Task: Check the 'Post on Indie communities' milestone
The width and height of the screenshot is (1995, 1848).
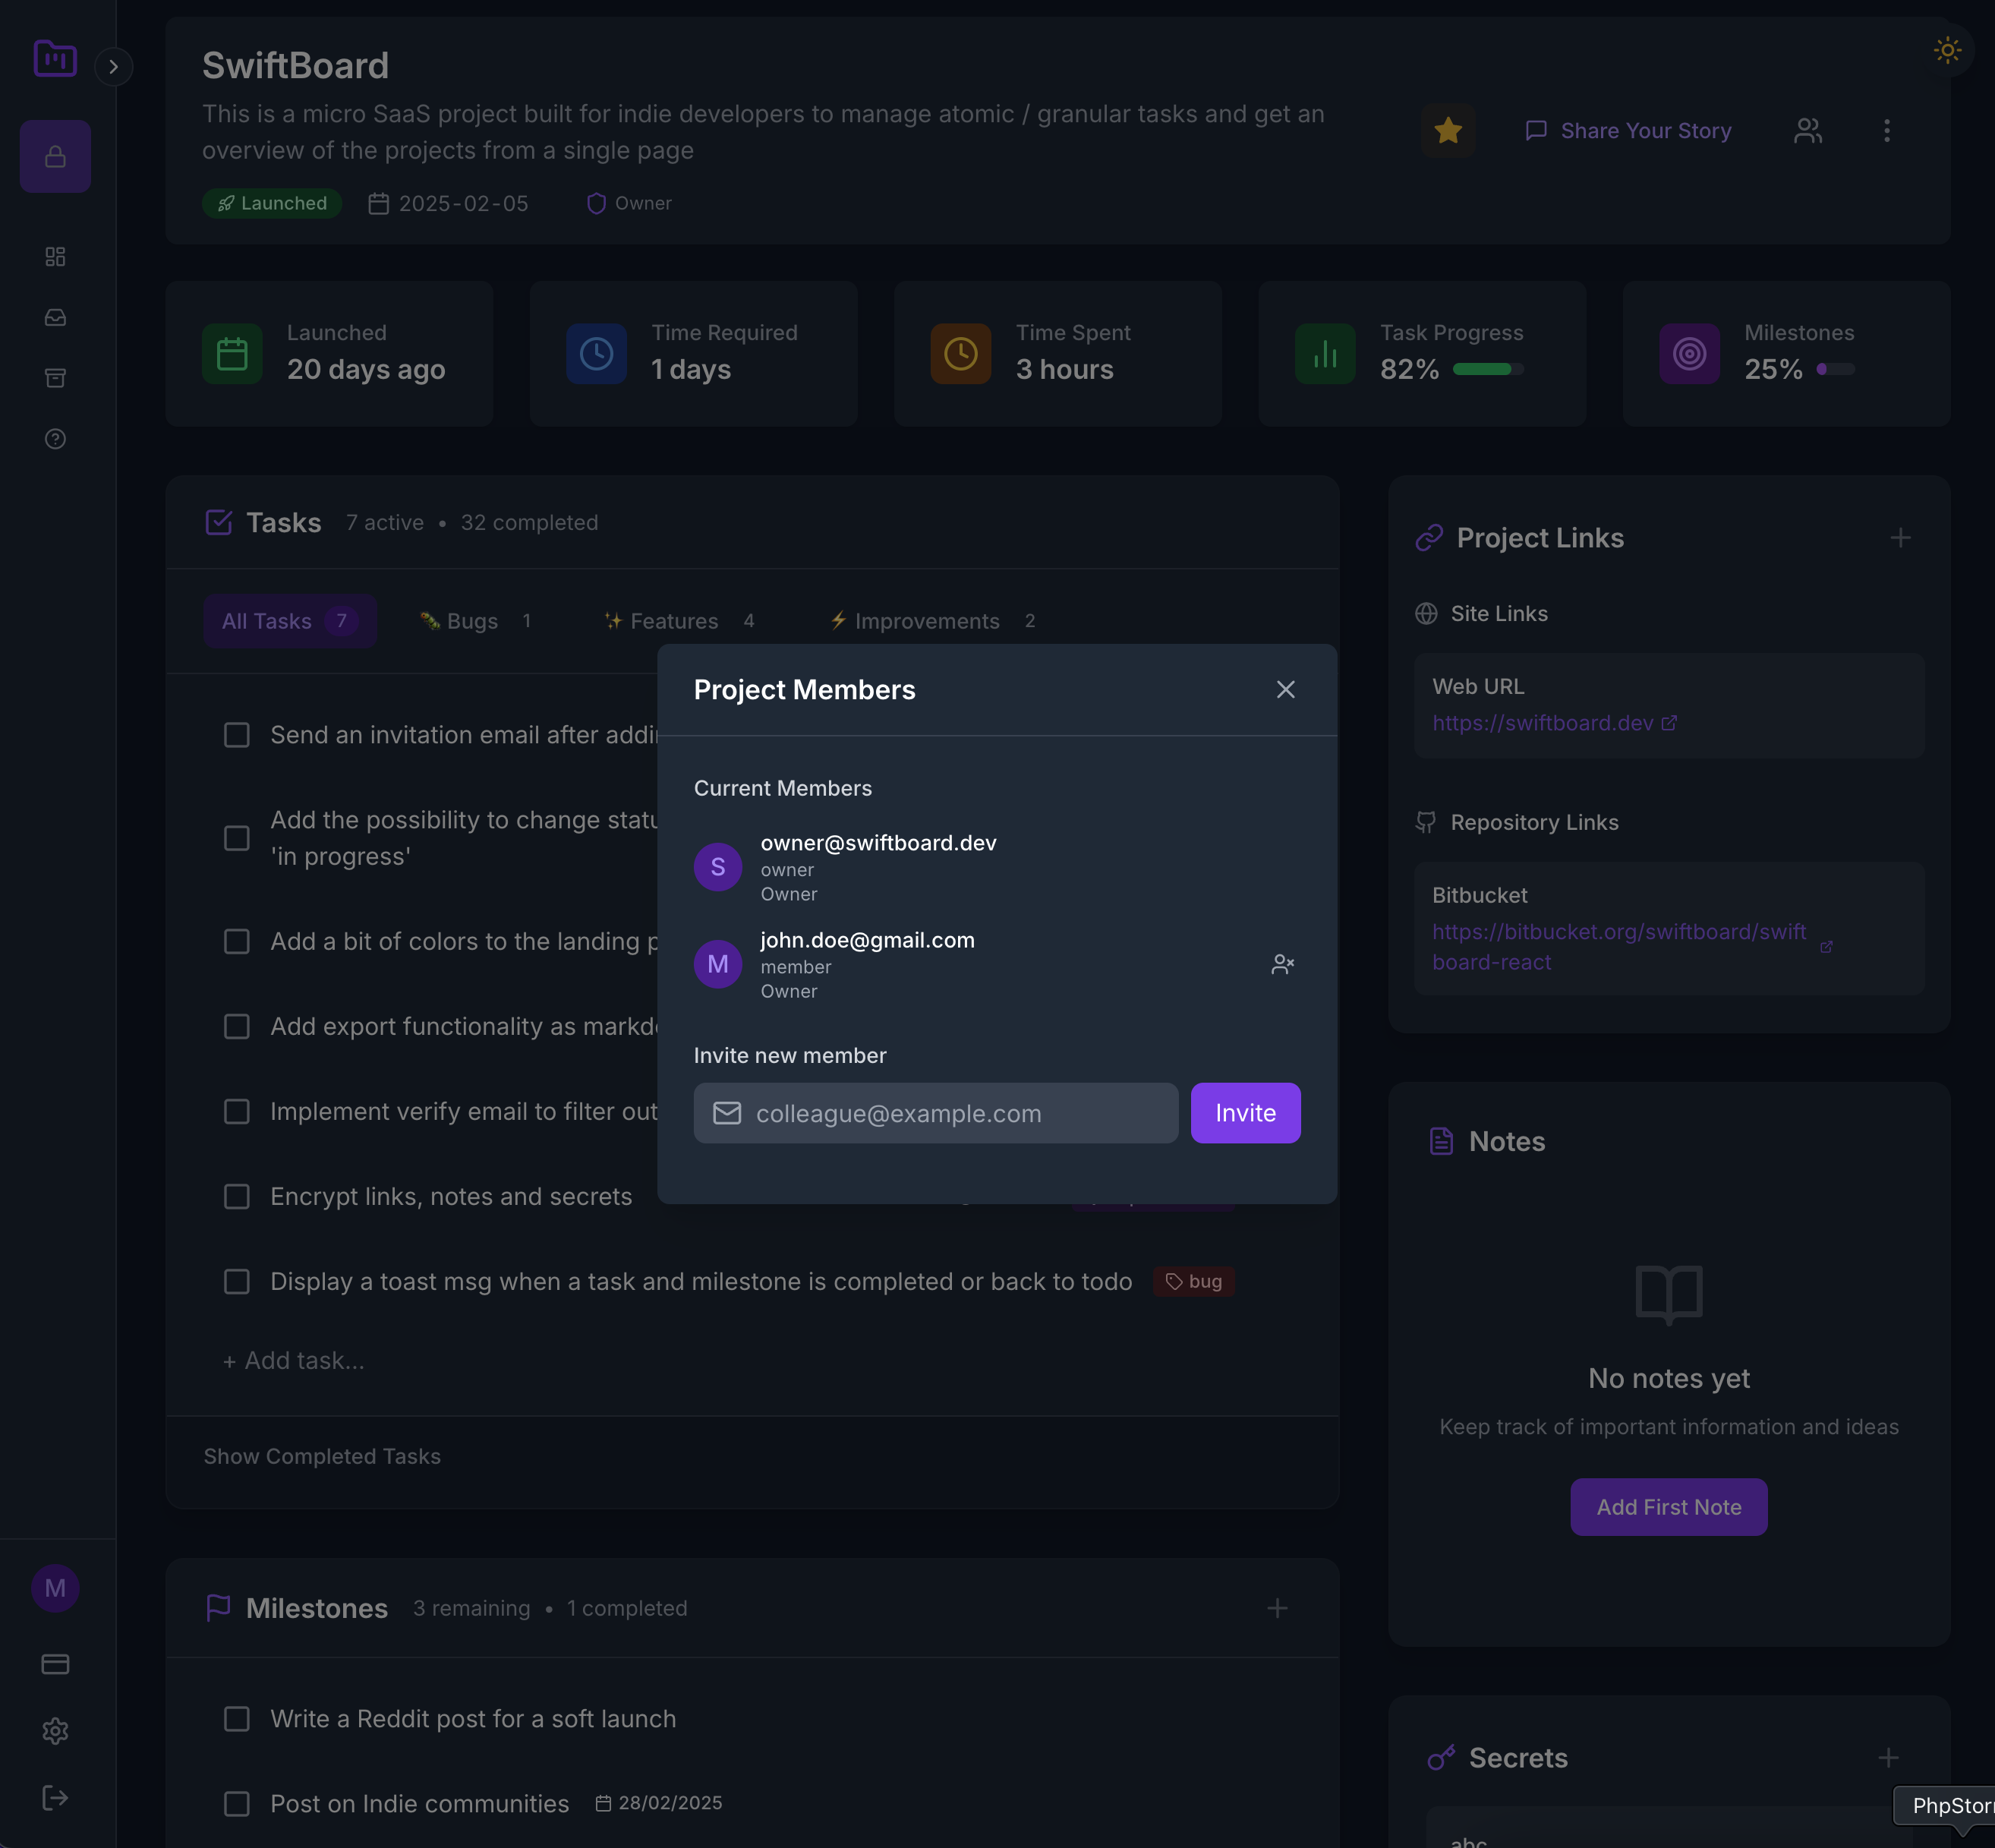Action: coord(237,1804)
